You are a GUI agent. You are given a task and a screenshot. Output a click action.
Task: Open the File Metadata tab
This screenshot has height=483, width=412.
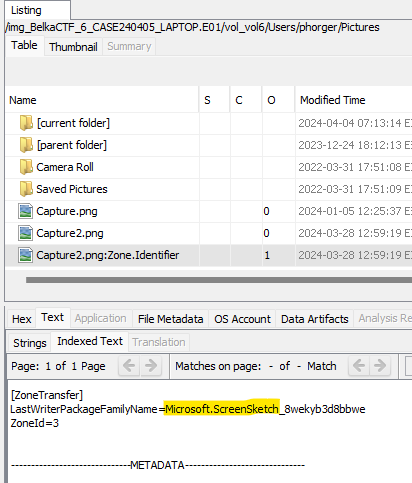click(x=170, y=319)
